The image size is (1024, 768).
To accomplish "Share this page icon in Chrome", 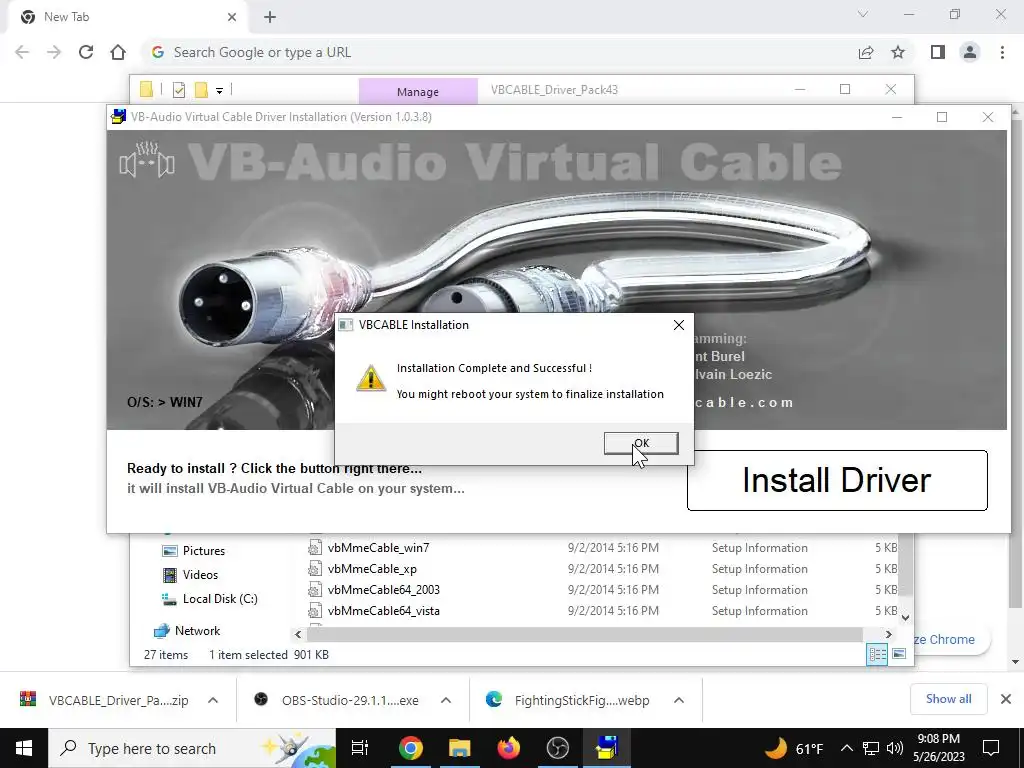I will coord(866,52).
